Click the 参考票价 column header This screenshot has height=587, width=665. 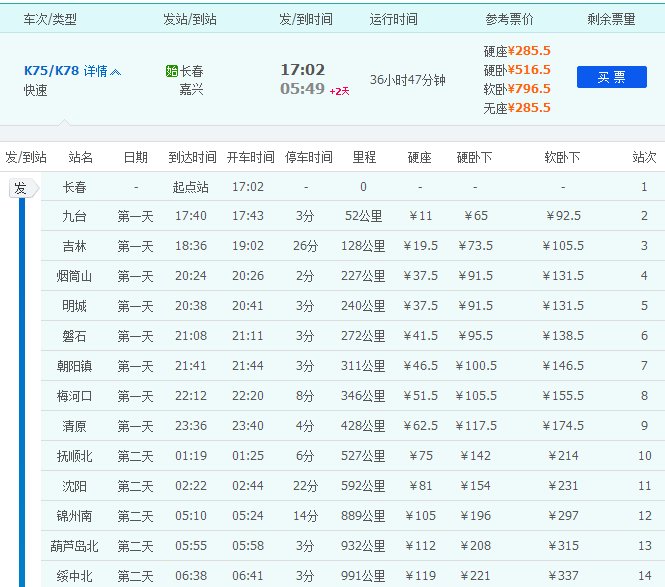(x=509, y=19)
